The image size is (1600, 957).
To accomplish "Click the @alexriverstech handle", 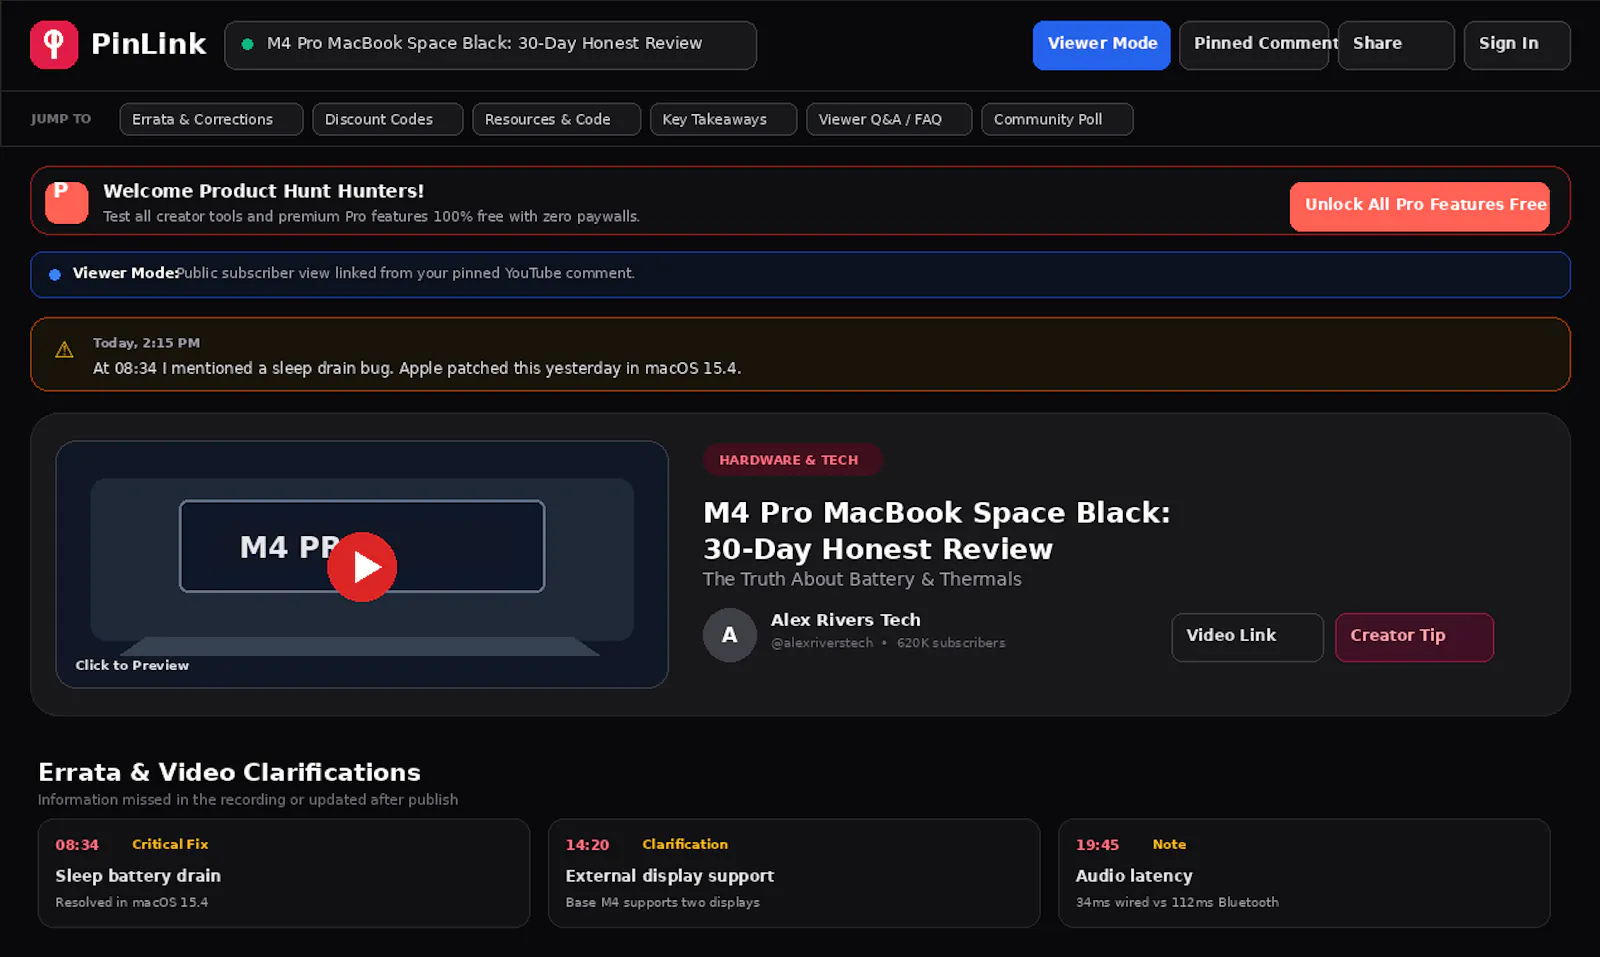I will coord(822,643).
